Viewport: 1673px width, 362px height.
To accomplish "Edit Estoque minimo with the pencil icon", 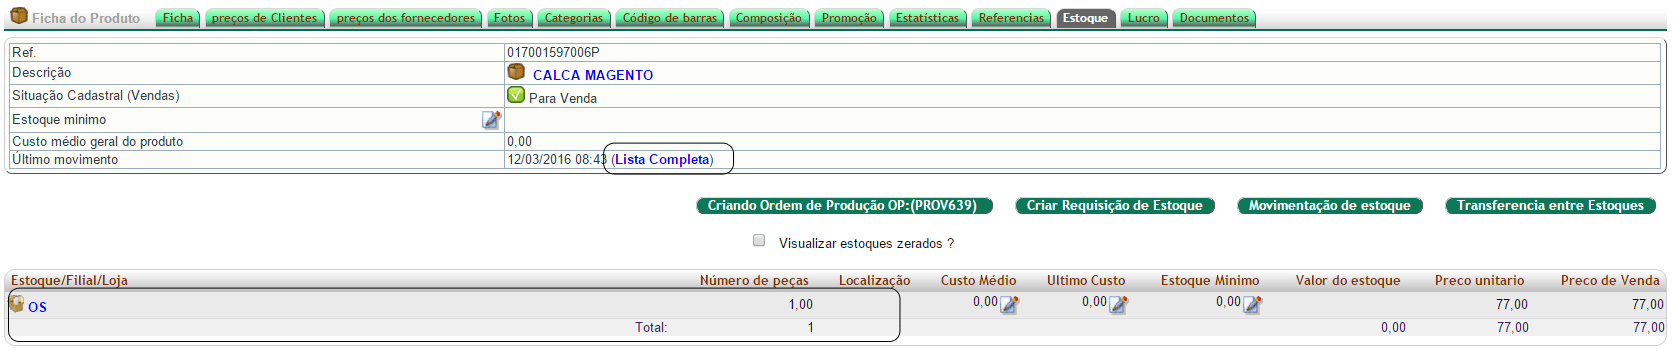I will point(491,120).
